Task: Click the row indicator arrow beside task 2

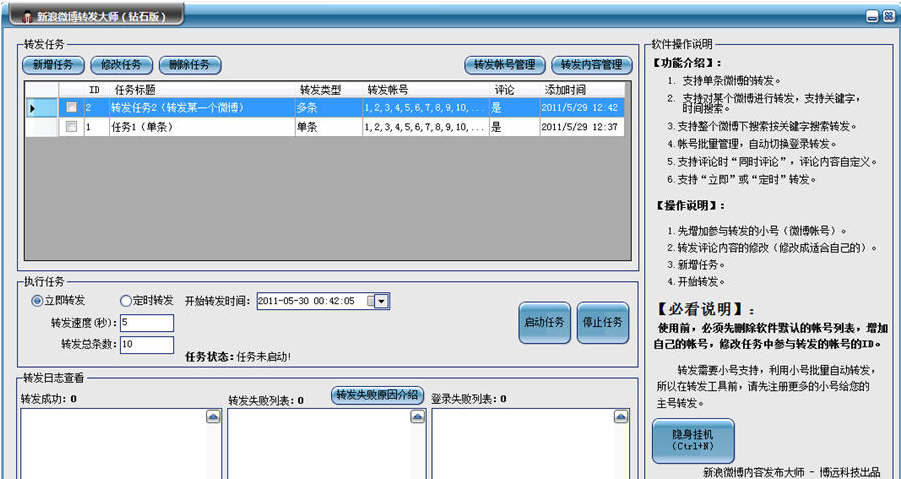Action: [32, 107]
